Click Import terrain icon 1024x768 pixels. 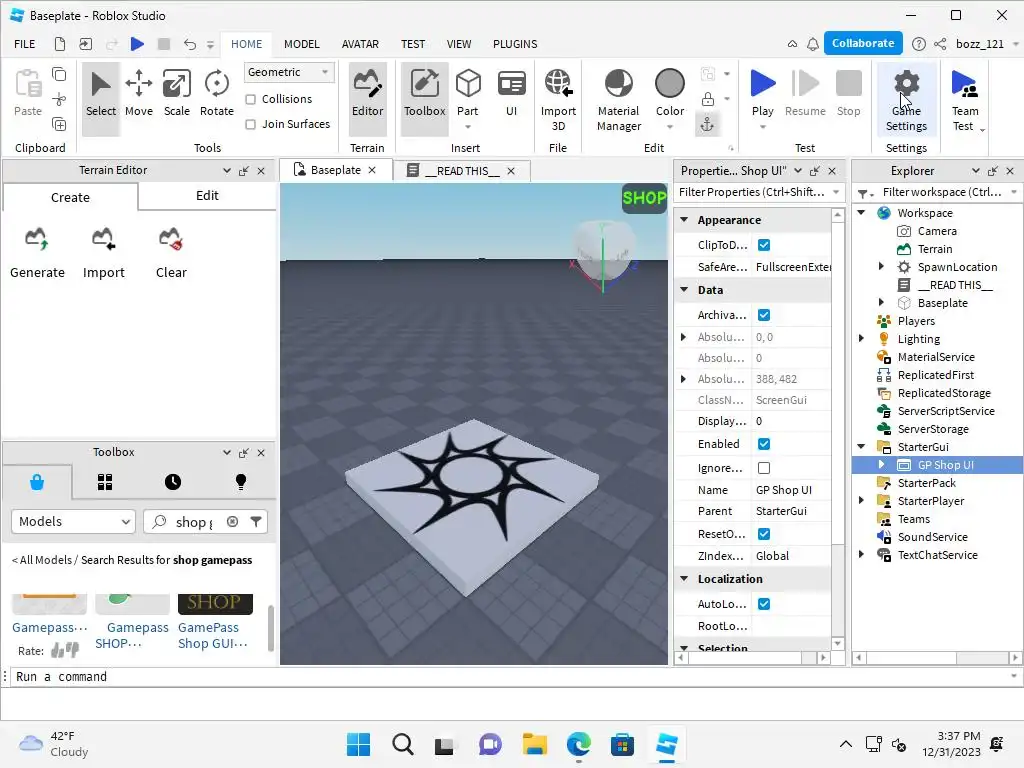[103, 253]
